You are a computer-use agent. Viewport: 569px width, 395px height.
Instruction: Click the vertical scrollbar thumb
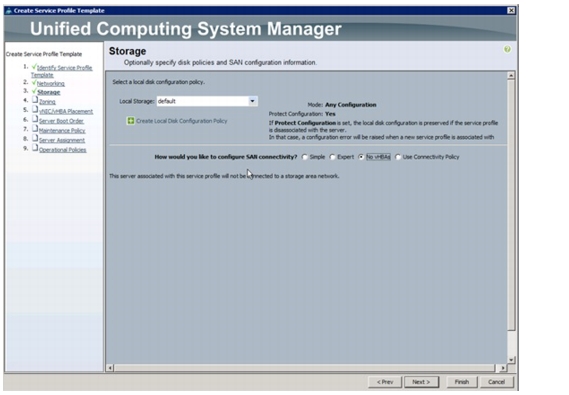tap(511, 205)
